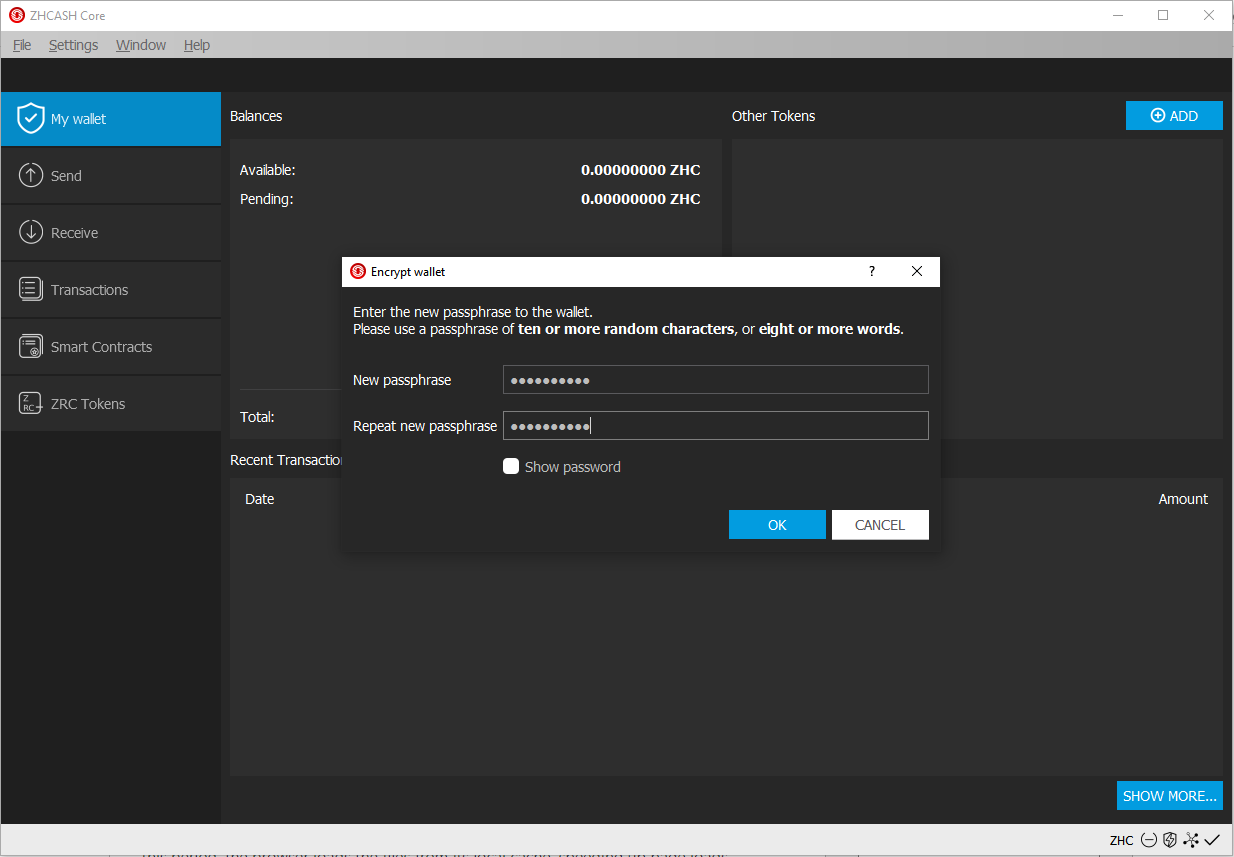Open the Help menu

197,45
